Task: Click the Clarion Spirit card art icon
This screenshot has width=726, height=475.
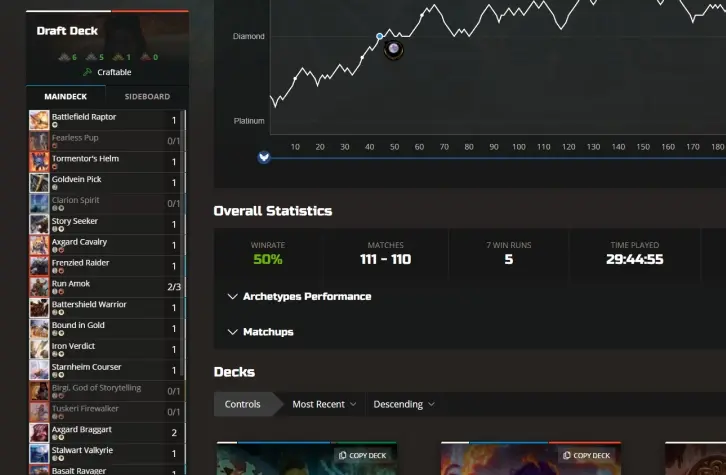Action: click(39, 203)
